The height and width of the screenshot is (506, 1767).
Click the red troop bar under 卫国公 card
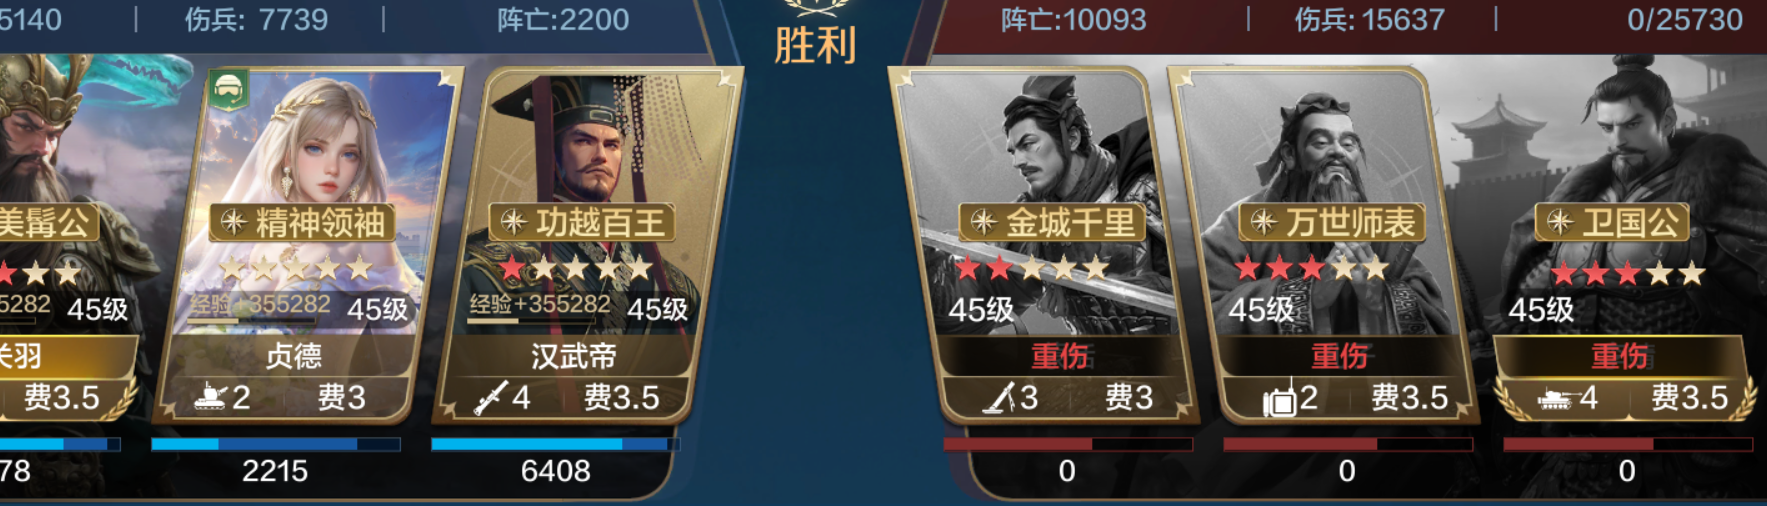[x=1627, y=444]
